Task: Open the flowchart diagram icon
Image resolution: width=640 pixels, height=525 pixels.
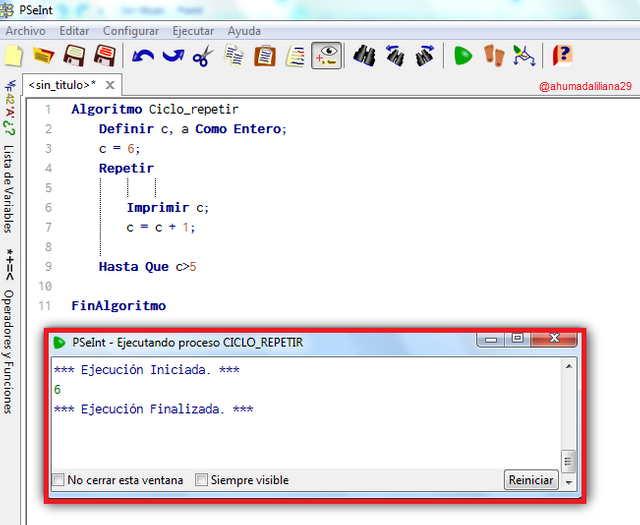Action: (524, 56)
